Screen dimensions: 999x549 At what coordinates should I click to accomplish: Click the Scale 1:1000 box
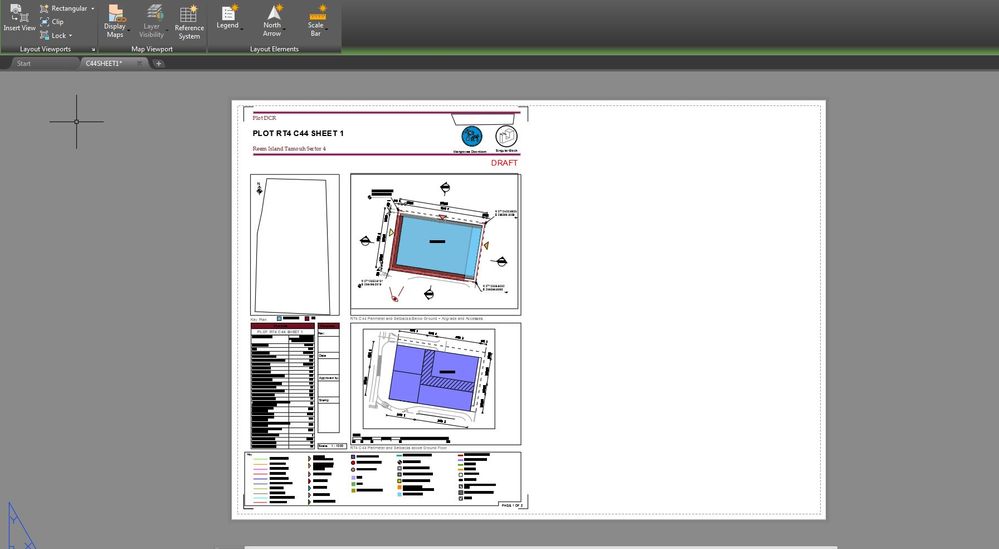coord(331,446)
